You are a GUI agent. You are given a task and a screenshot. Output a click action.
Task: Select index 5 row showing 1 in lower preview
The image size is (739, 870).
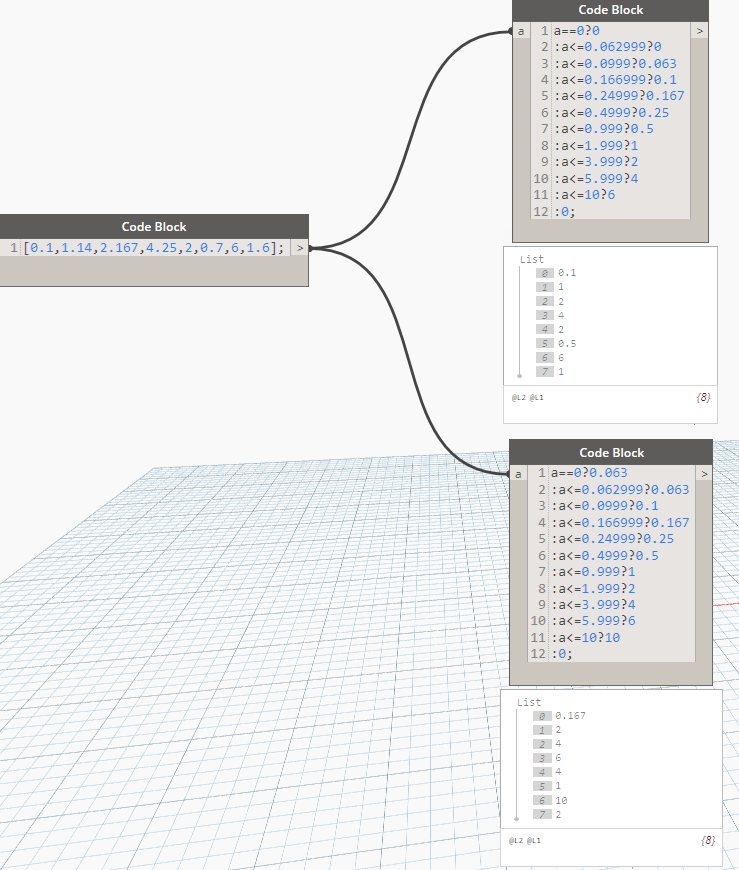point(548,786)
